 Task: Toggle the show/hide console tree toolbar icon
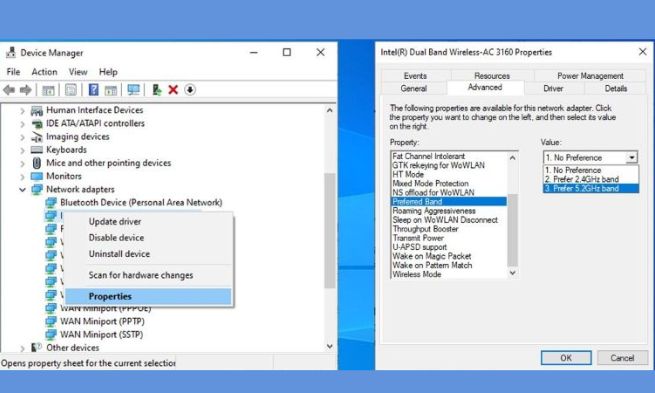pyautogui.click(x=48, y=90)
